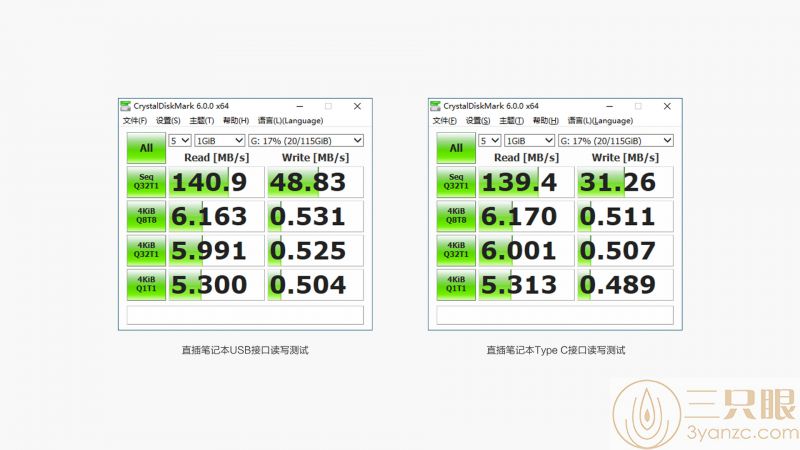Start 4KiB Q32T1 test in right window

tap(456, 250)
